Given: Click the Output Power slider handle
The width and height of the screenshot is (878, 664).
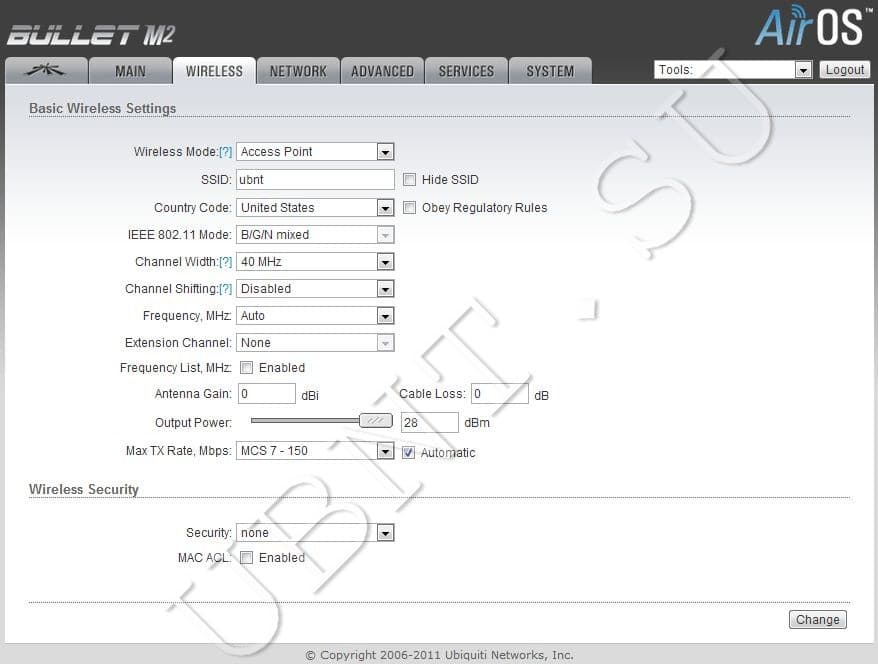Looking at the screenshot, I should [x=376, y=420].
